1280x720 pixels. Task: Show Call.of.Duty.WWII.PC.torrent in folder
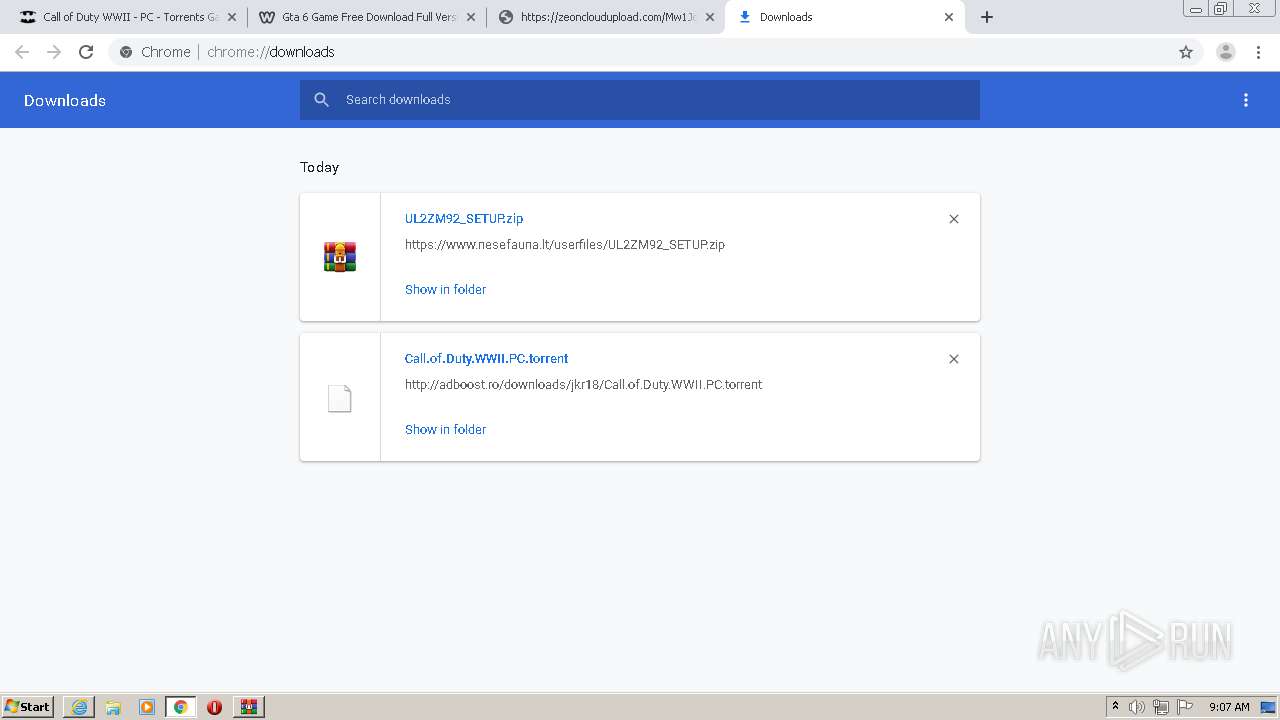click(x=446, y=429)
